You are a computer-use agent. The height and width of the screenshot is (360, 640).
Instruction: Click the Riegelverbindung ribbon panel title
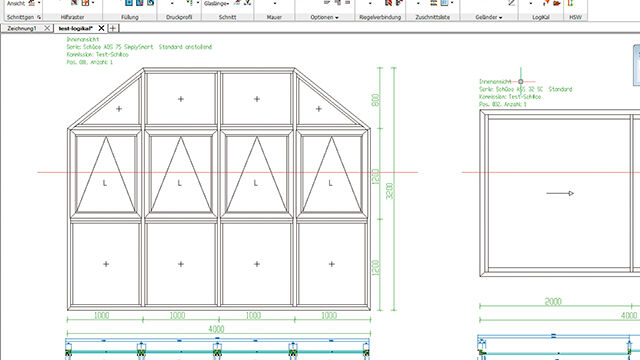(x=380, y=17)
